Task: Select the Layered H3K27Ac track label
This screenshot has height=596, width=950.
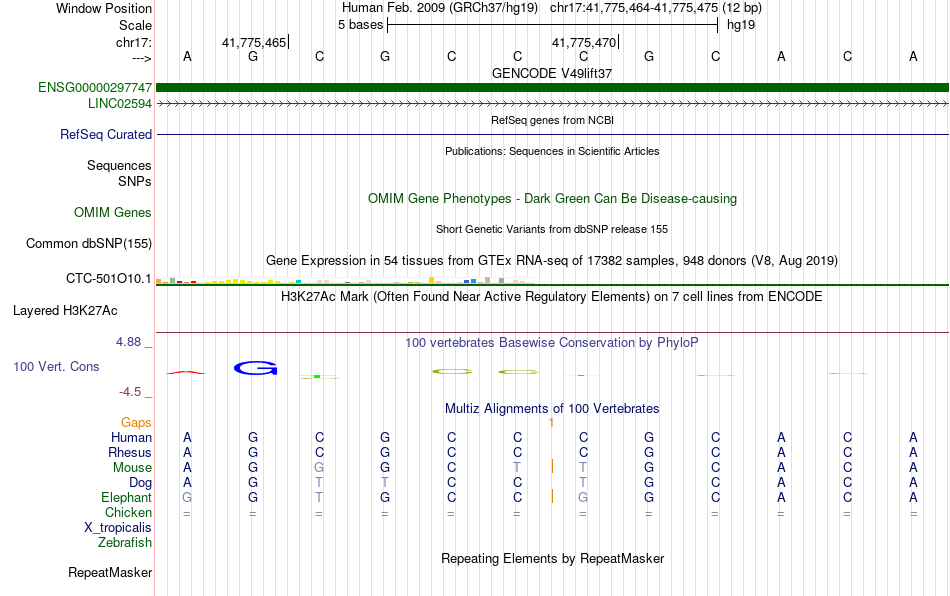Action: (65, 311)
